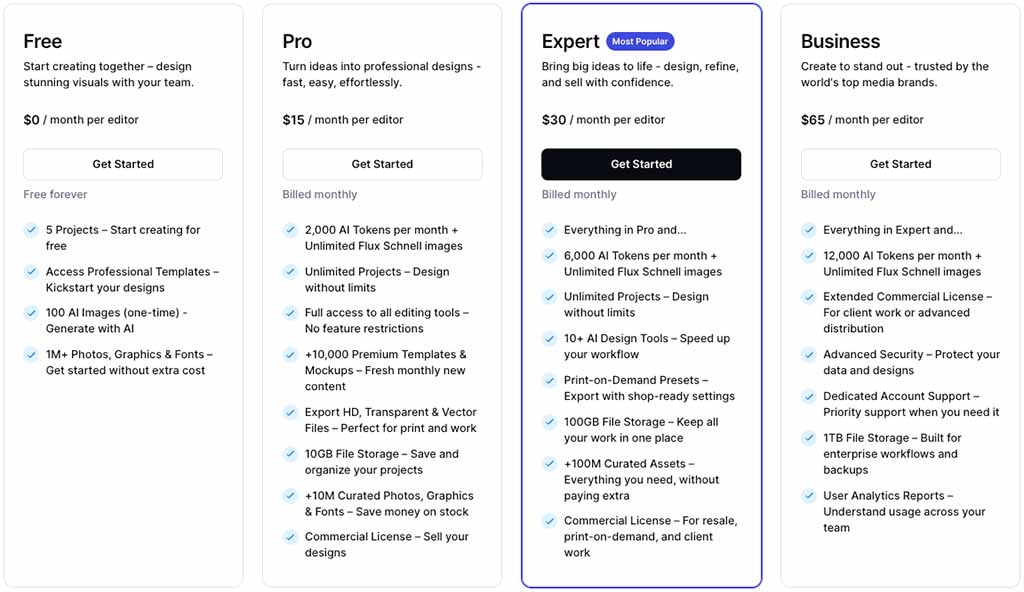This screenshot has width=1024, height=592.
Task: Click the checkmark next to "10+ AI Design Tools"
Action: click(549, 338)
